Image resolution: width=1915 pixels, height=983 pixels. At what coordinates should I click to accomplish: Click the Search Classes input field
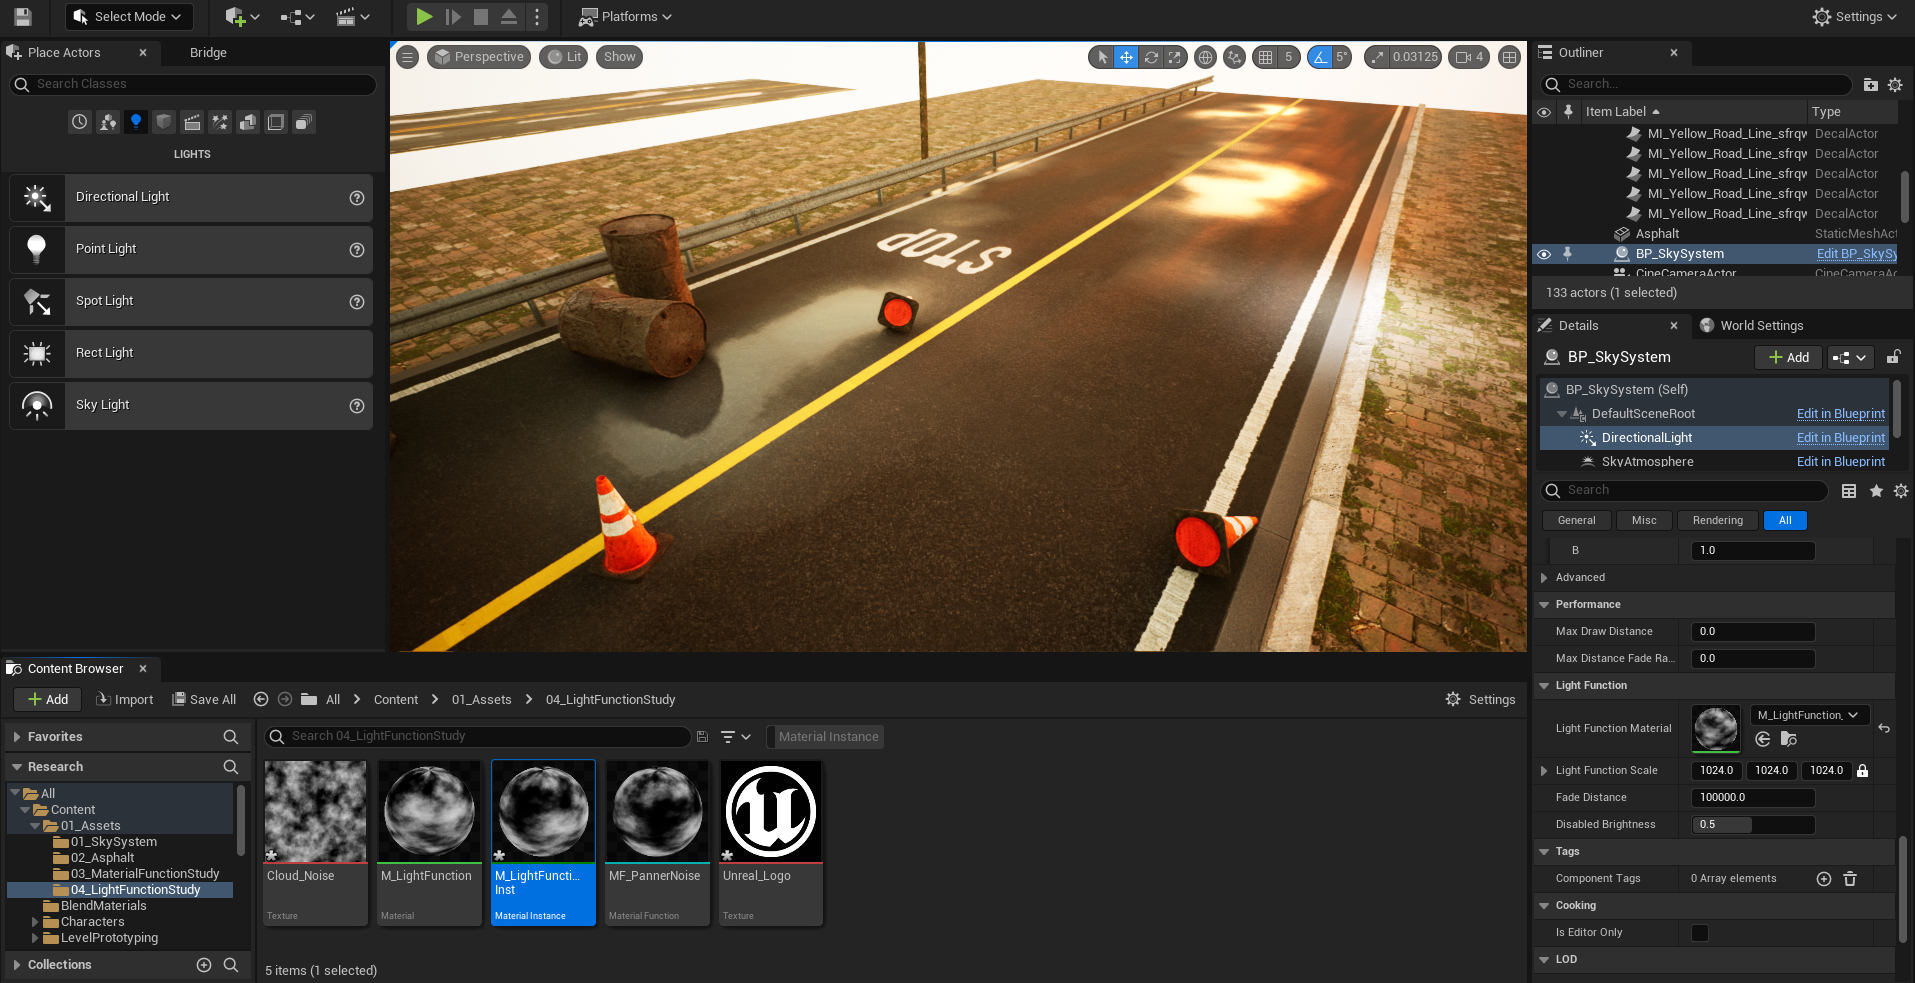tap(193, 84)
